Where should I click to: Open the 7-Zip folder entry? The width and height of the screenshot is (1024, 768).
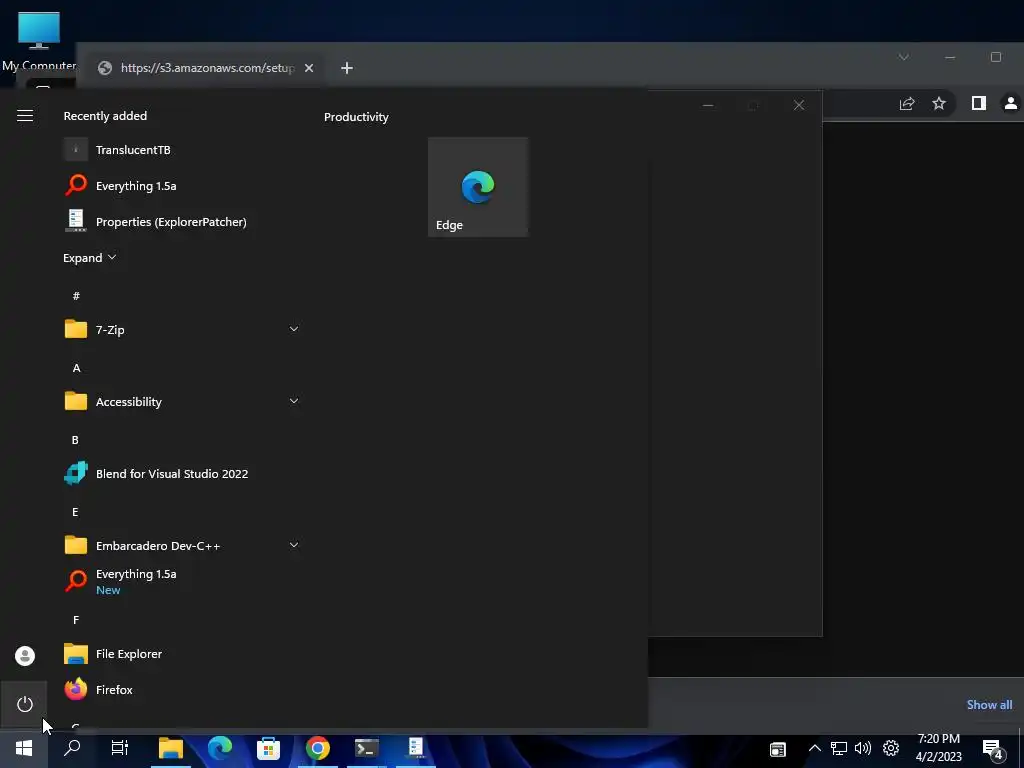tap(183, 329)
